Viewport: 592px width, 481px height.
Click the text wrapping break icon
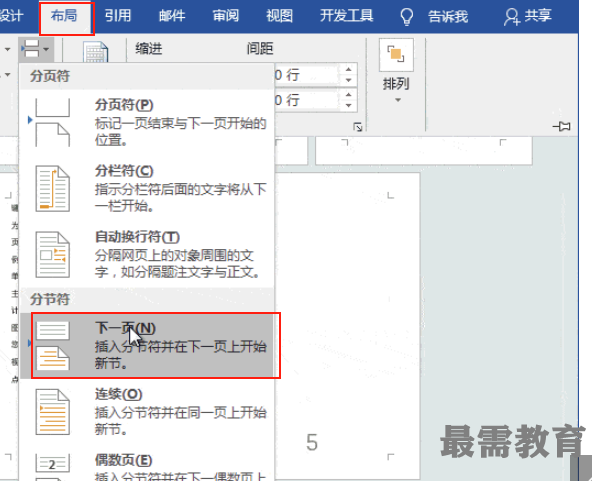(x=52, y=254)
